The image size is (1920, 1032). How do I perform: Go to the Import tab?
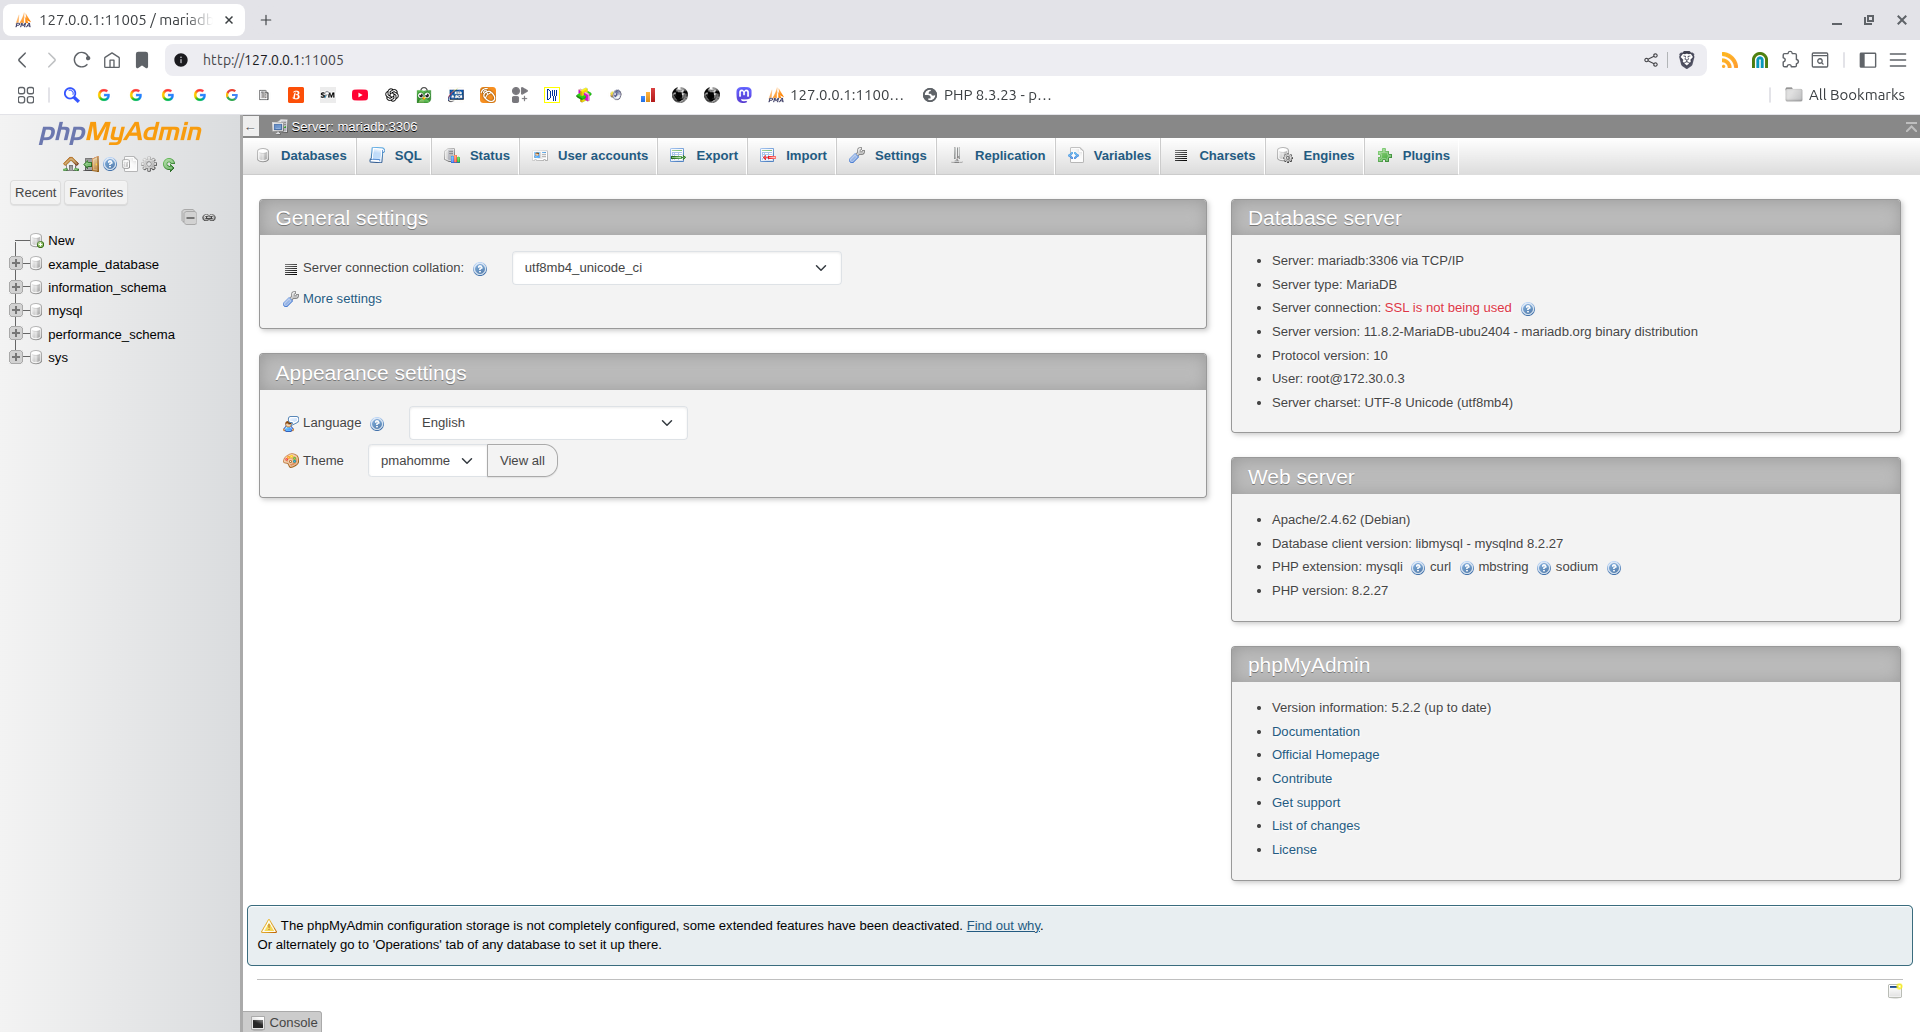pyautogui.click(x=794, y=156)
